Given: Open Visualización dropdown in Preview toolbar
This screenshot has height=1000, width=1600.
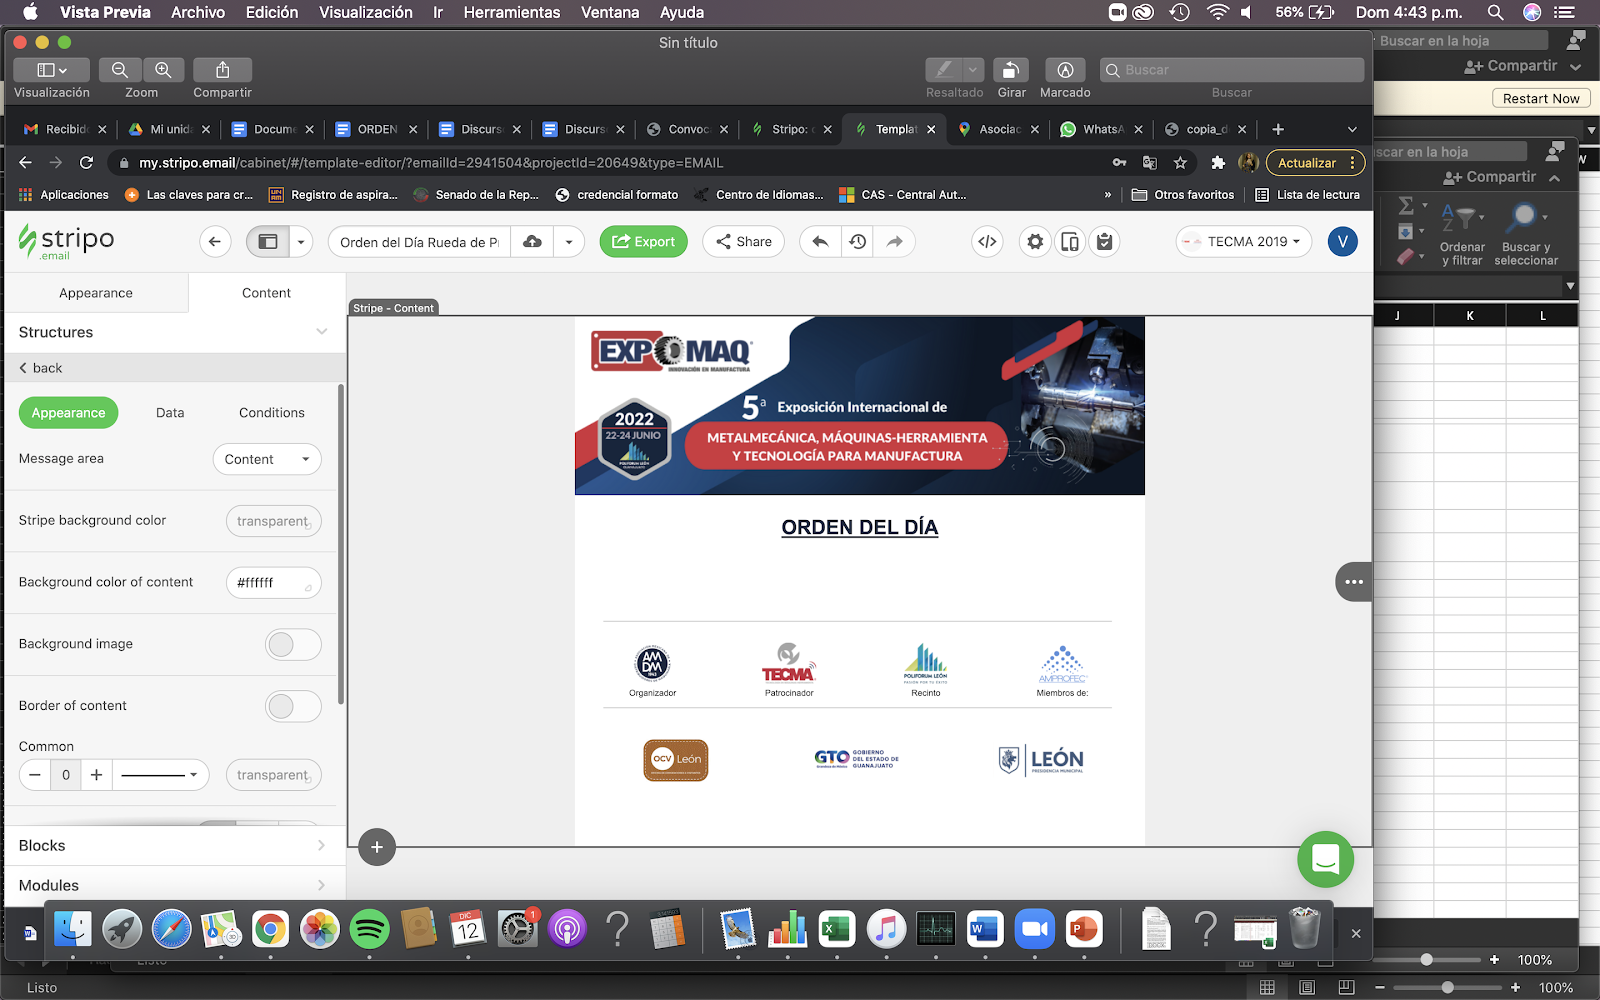Looking at the screenshot, I should 52,69.
